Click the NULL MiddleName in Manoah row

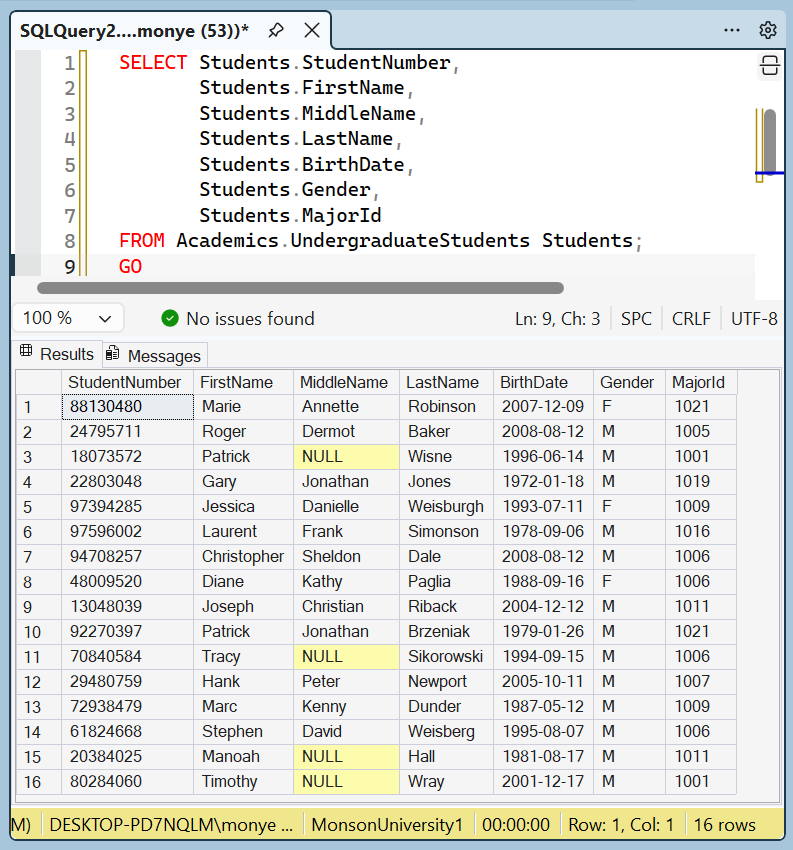coord(346,756)
